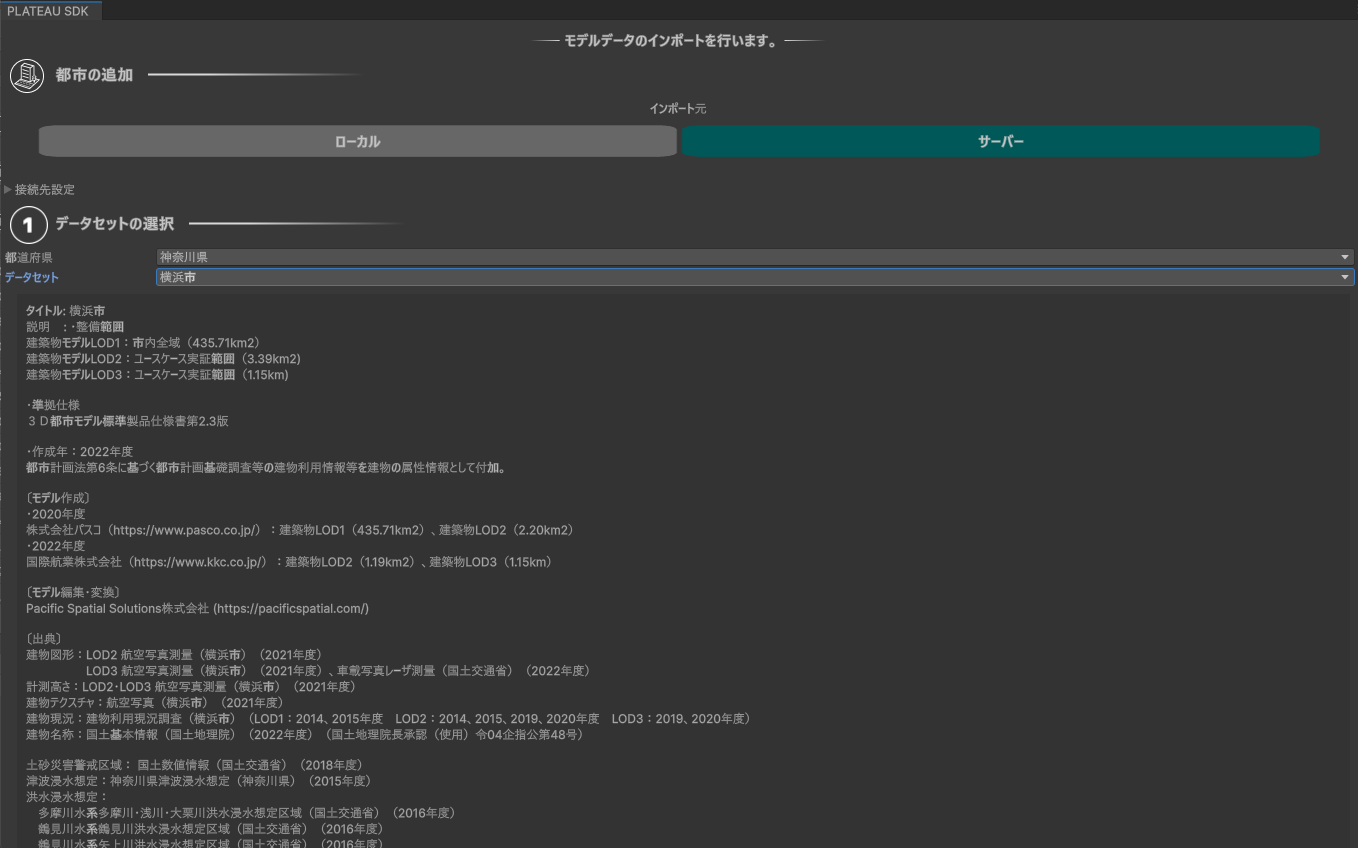Click the 都道府県 dropdown arrow icon
This screenshot has width=1358, height=848.
coord(1344,257)
